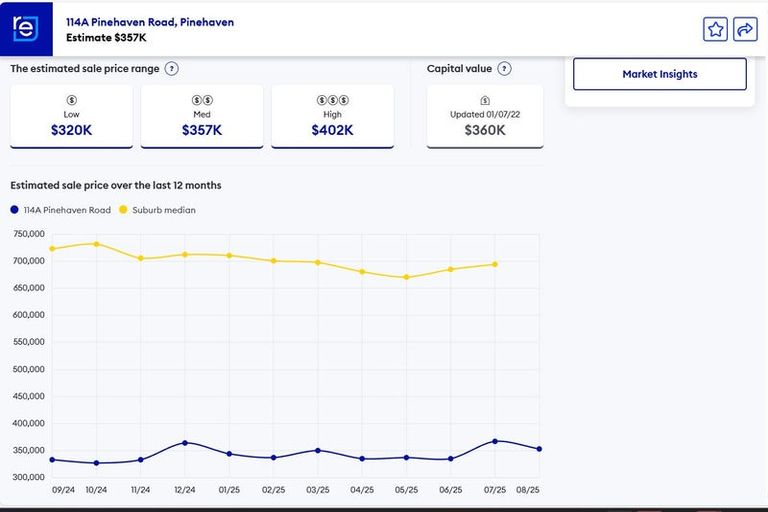Click the dollar icon on Low card
This screenshot has width=768, height=512.
point(71,100)
